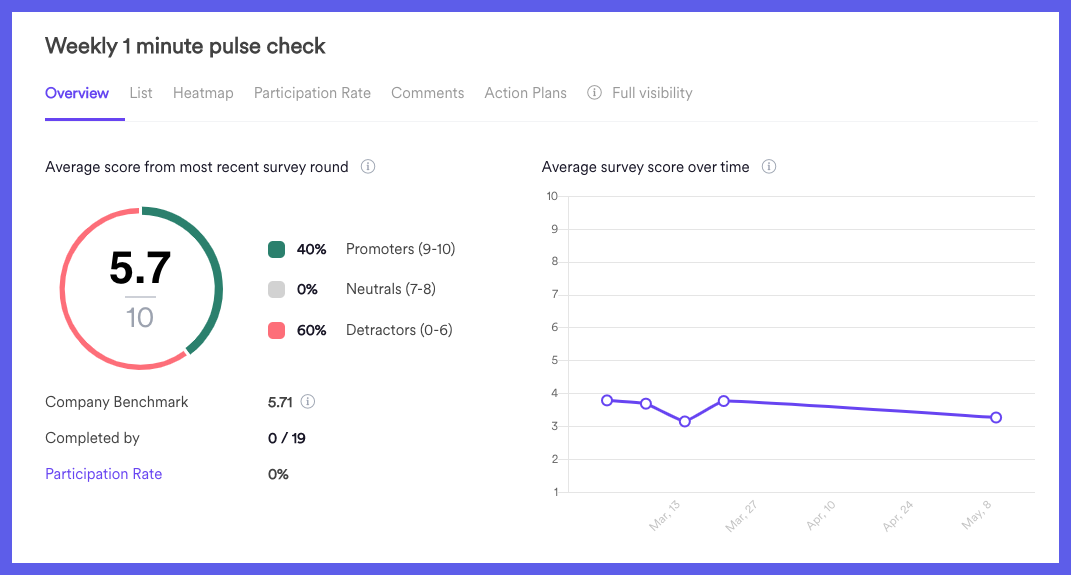Viewport: 1071px width, 575px height.
Task: Click the first data point on line chart
Action: coord(607,400)
